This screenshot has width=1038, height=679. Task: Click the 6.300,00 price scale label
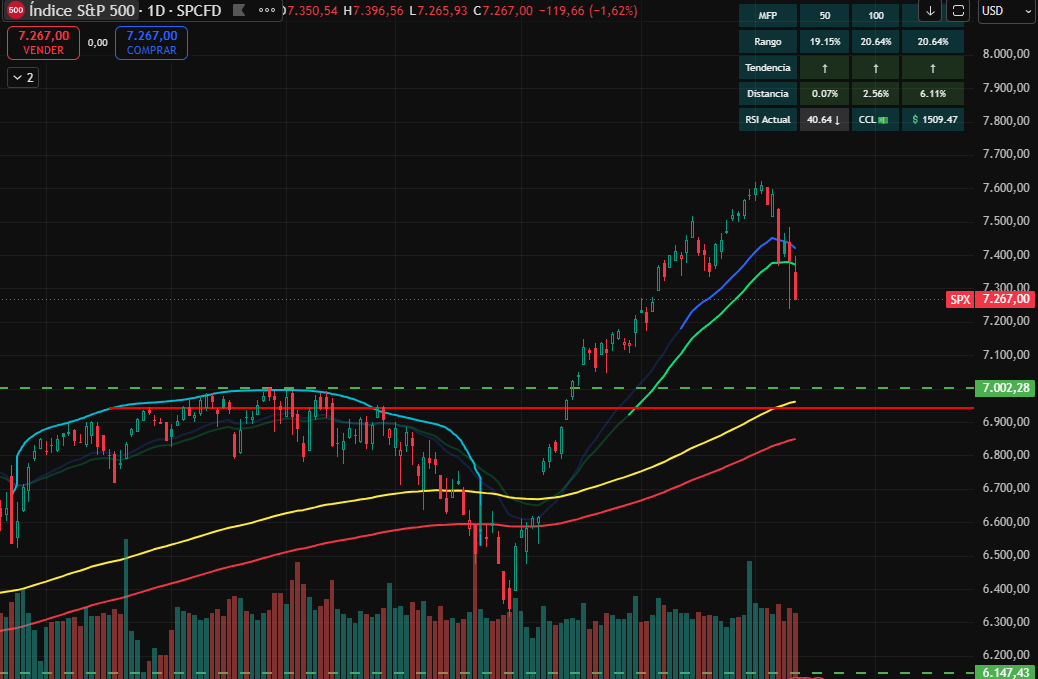click(x=1006, y=622)
